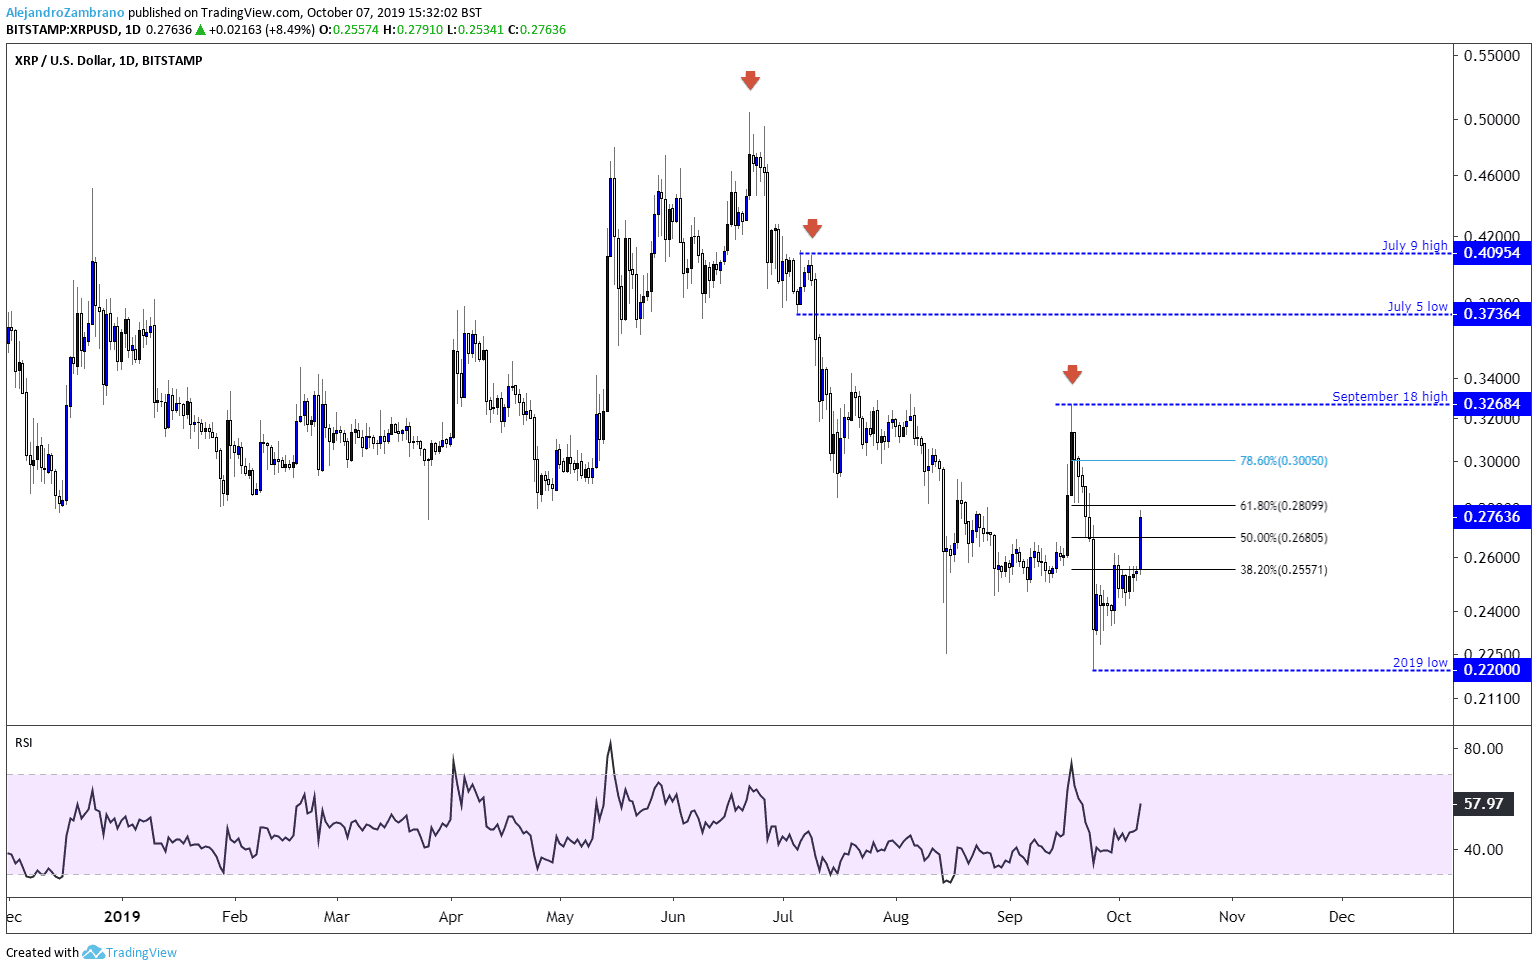Click the Jul label on time axis
This screenshot has width=1538, height=970.
click(783, 916)
